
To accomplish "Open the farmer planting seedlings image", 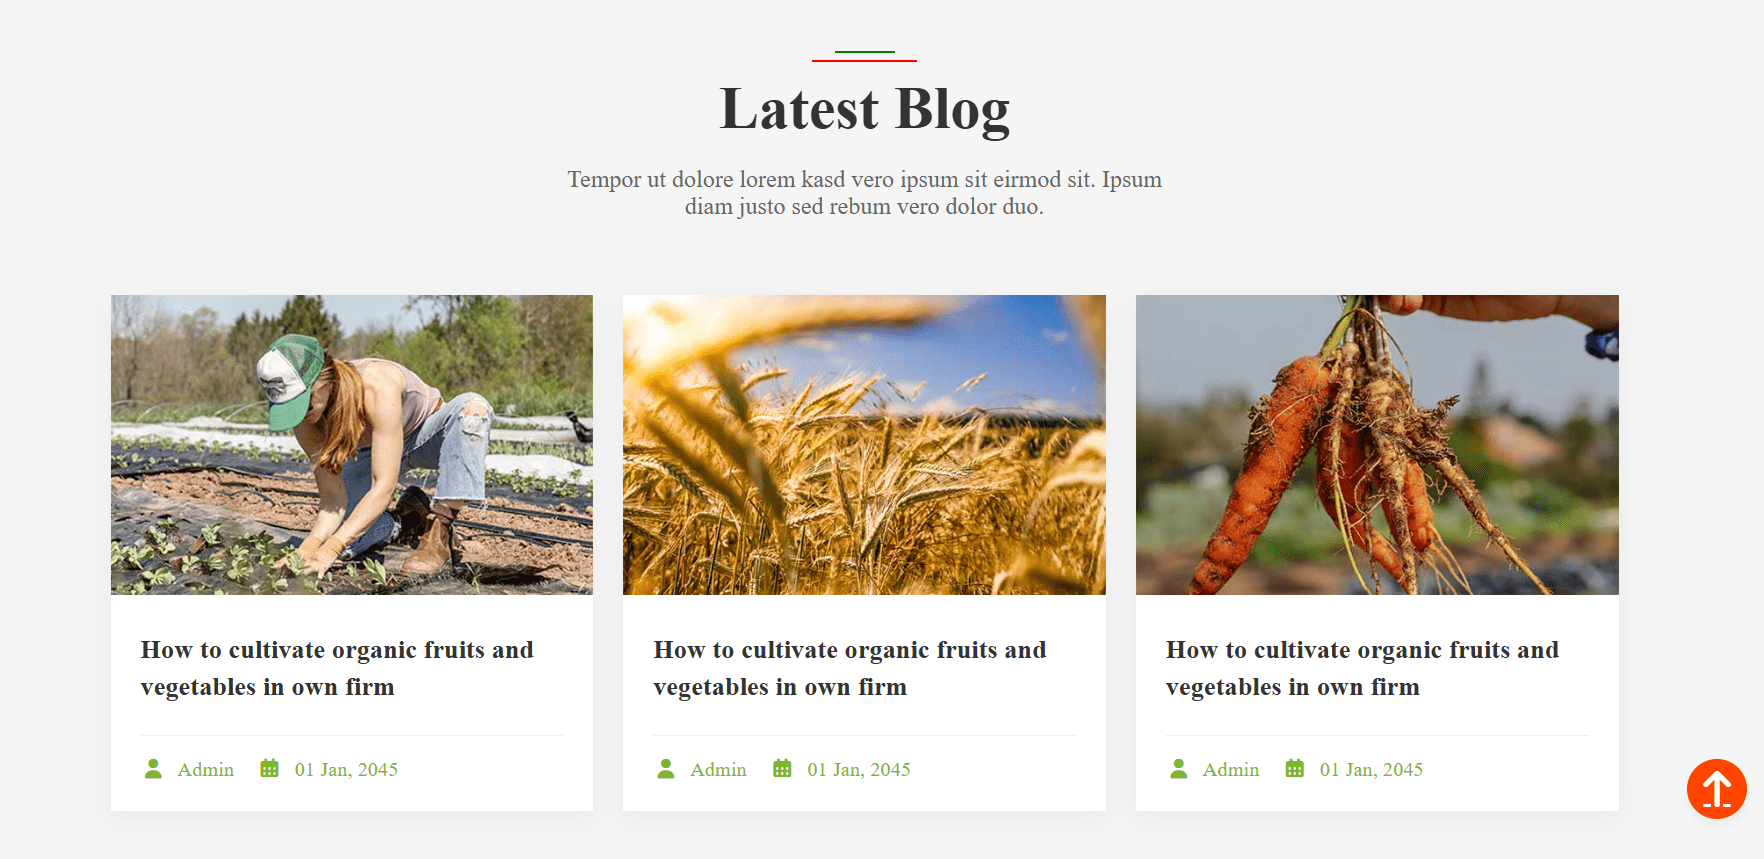I will (x=352, y=445).
